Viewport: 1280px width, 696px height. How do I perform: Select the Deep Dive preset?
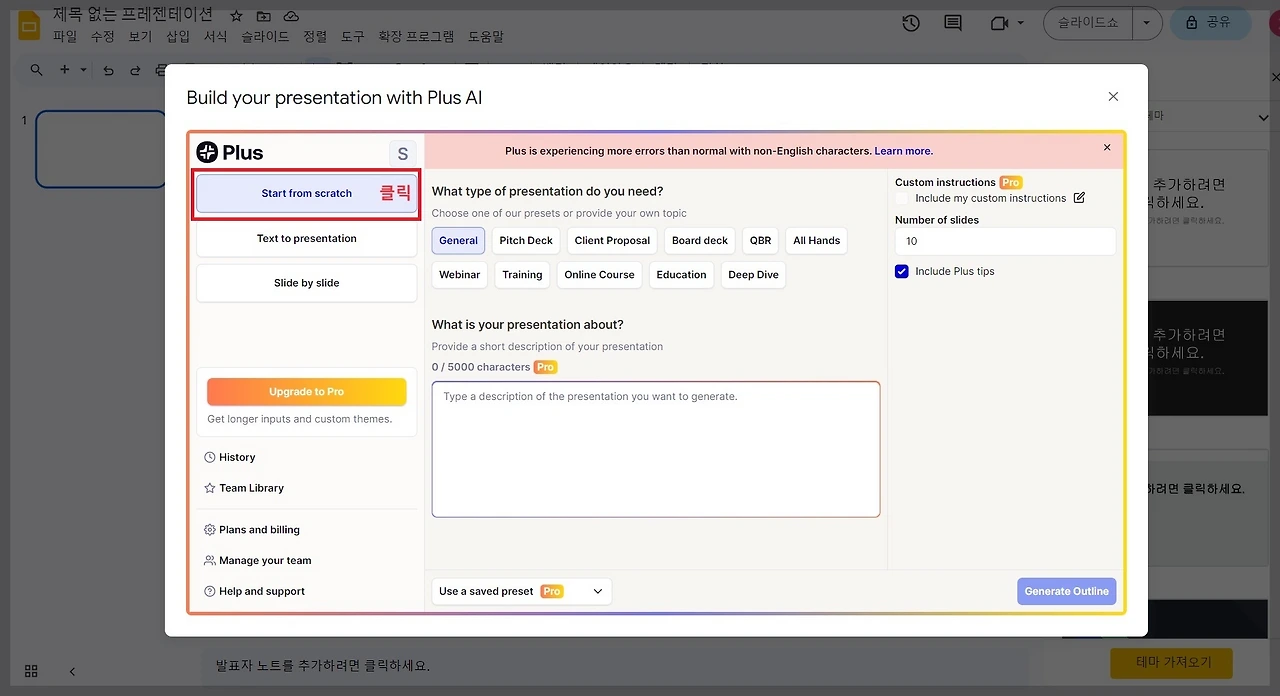753,275
